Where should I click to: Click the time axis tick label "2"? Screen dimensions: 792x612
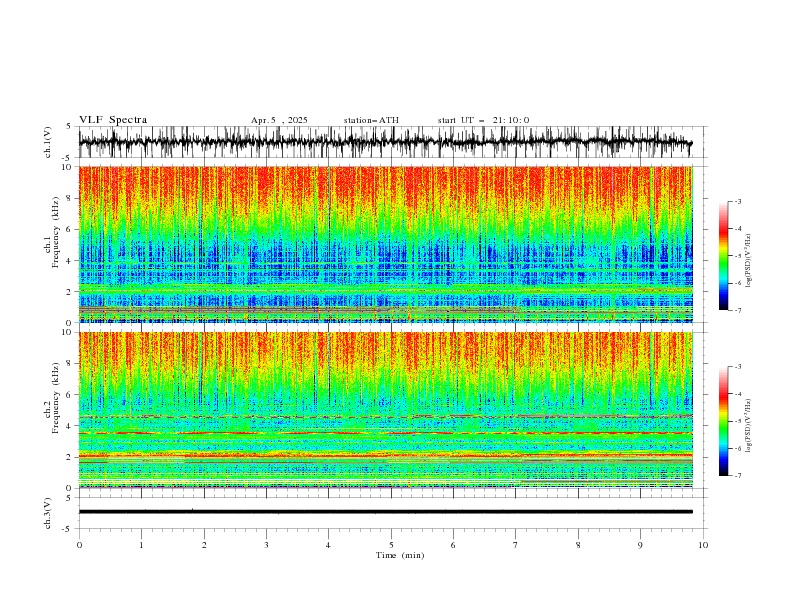tap(204, 545)
